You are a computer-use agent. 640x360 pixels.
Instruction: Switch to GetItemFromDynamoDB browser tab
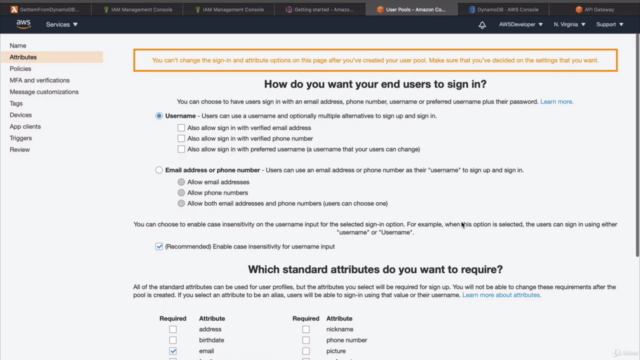click(46, 9)
